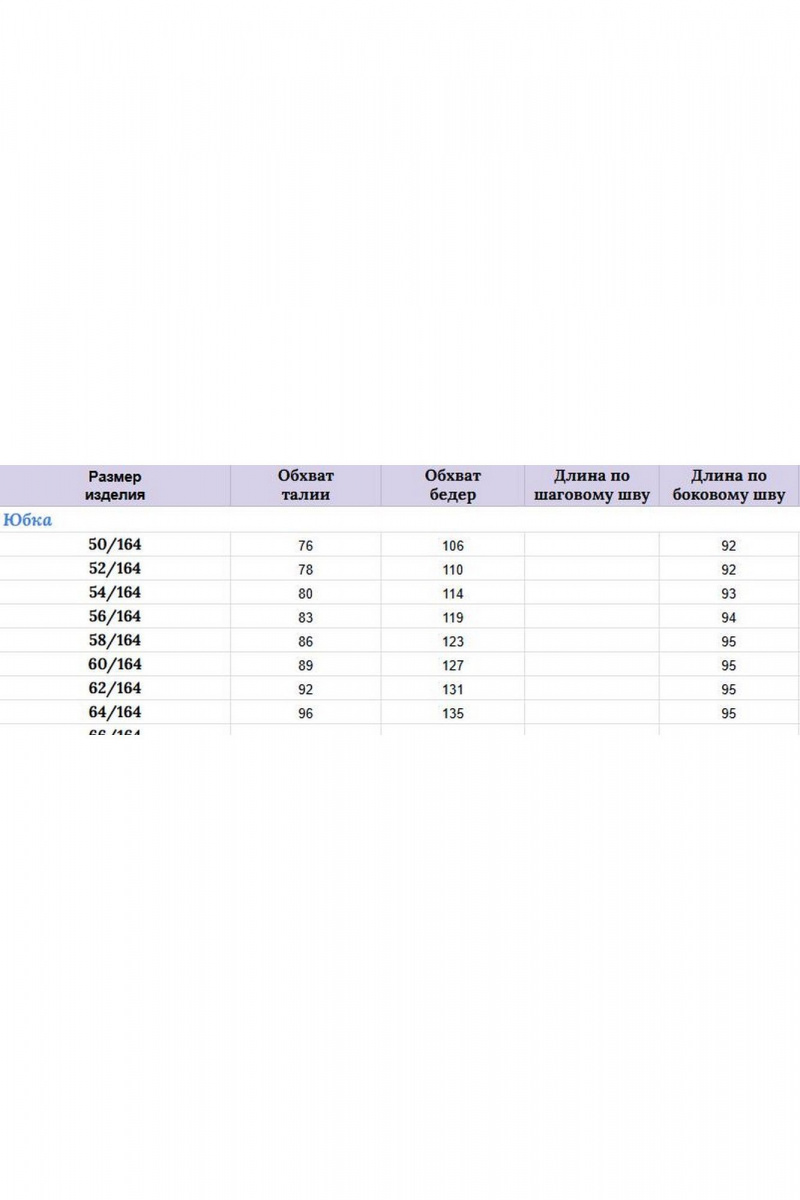Select the 54/164 size label
The image size is (800, 1200).
click(x=115, y=593)
